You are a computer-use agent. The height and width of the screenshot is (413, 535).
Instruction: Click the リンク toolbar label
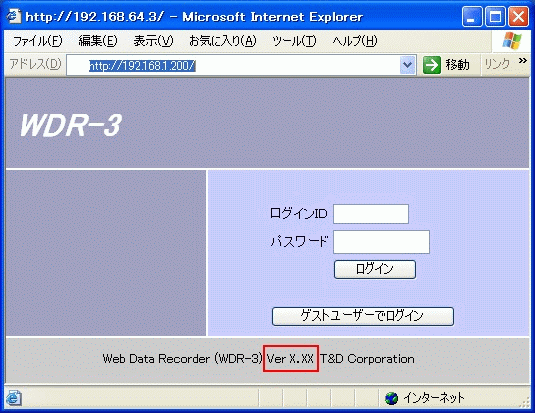pos(497,64)
